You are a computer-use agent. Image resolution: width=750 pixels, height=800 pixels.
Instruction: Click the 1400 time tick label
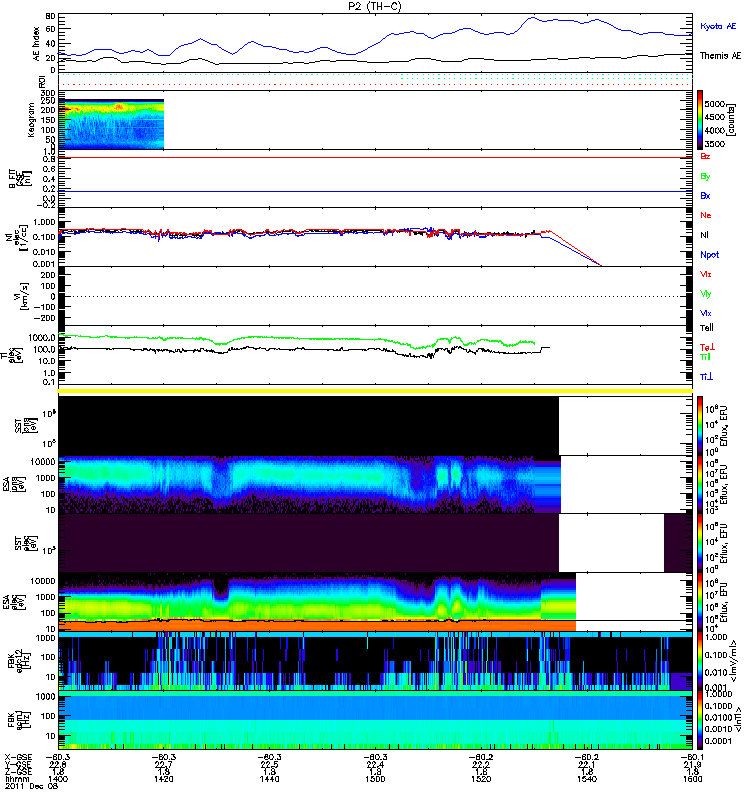click(x=58, y=779)
